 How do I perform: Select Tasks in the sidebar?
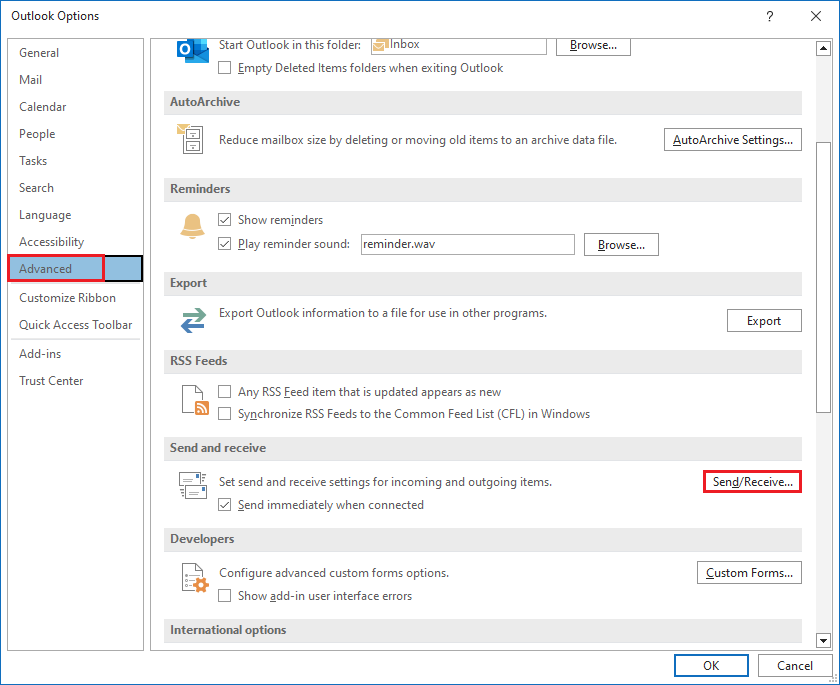click(x=76, y=161)
